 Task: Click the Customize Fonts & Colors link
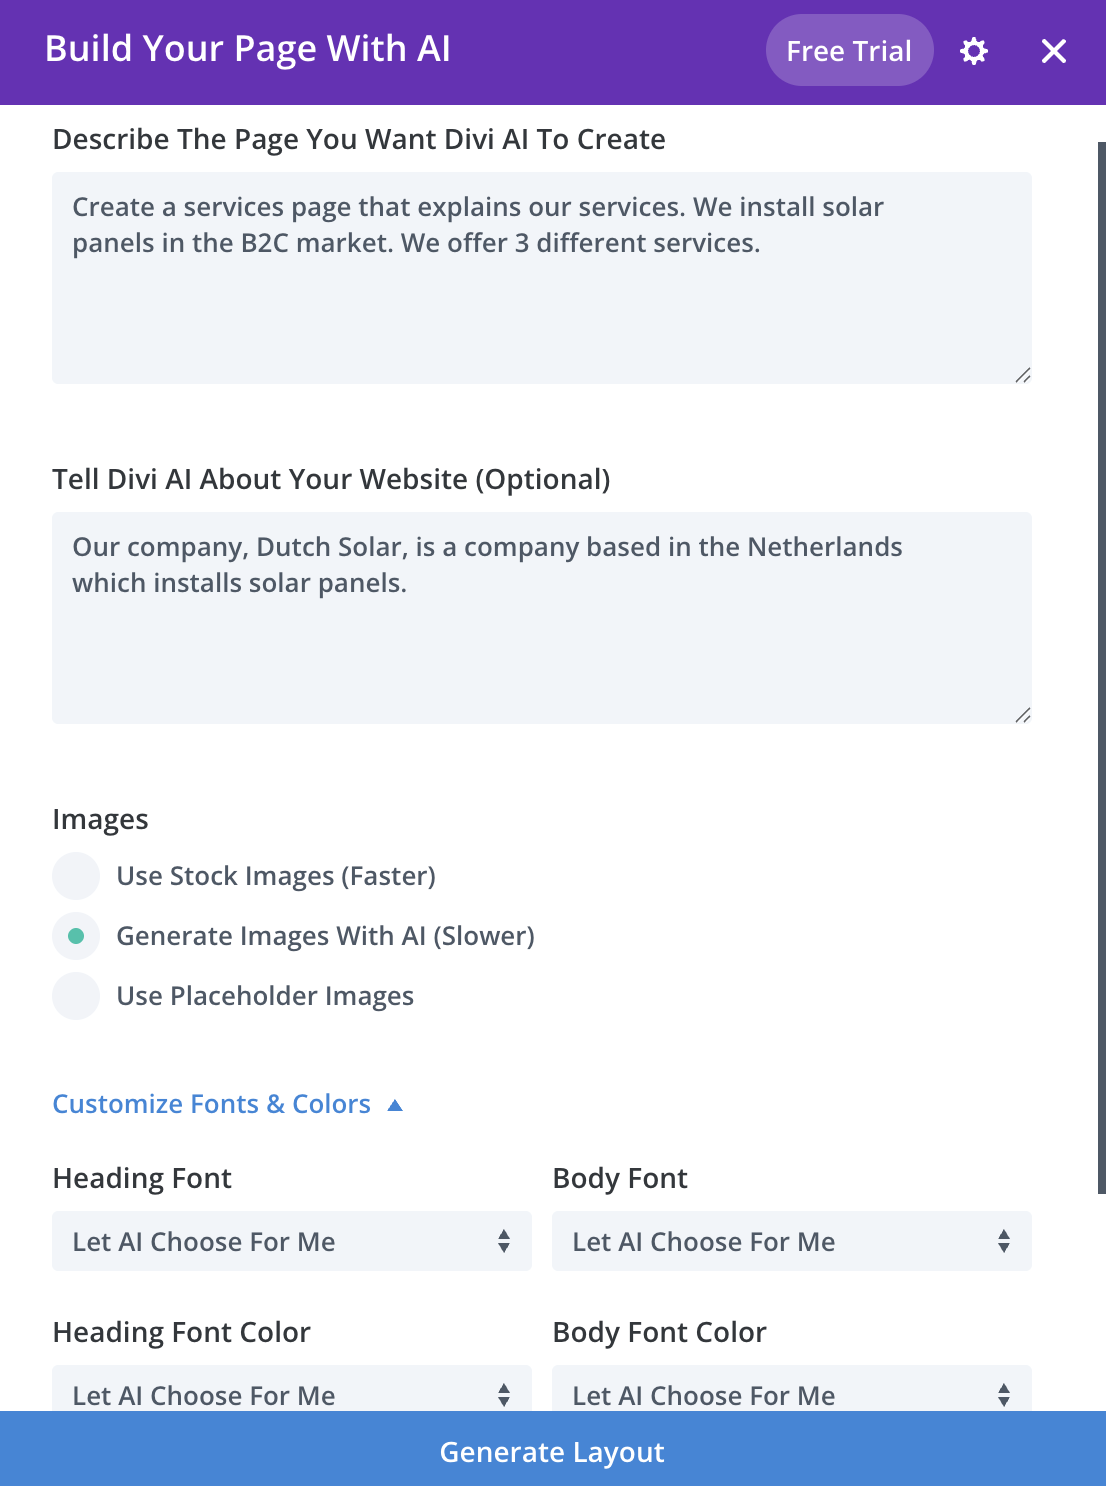coord(212,1104)
